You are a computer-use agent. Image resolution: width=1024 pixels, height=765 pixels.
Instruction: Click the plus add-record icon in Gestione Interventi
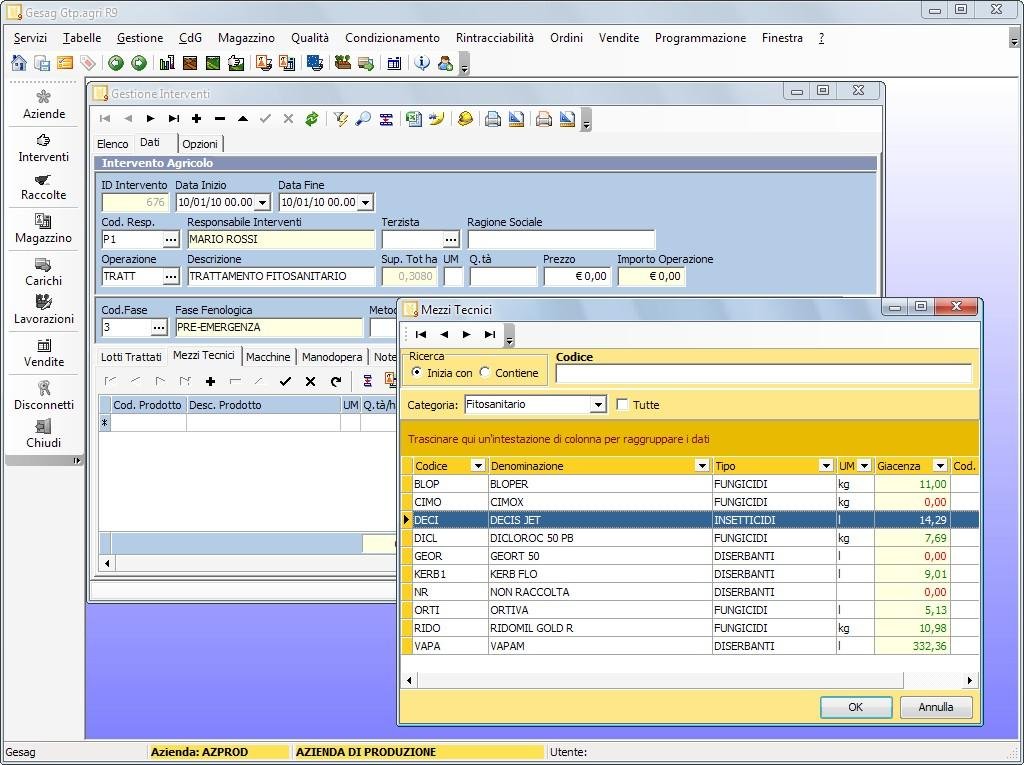coord(197,119)
